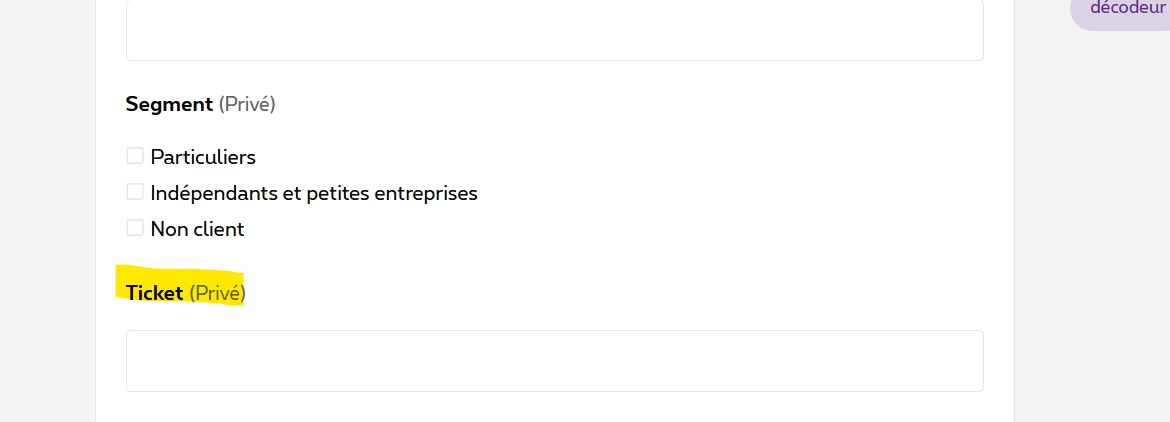Enable the Non client checkbox
The height and width of the screenshot is (422, 1170).
(135, 228)
